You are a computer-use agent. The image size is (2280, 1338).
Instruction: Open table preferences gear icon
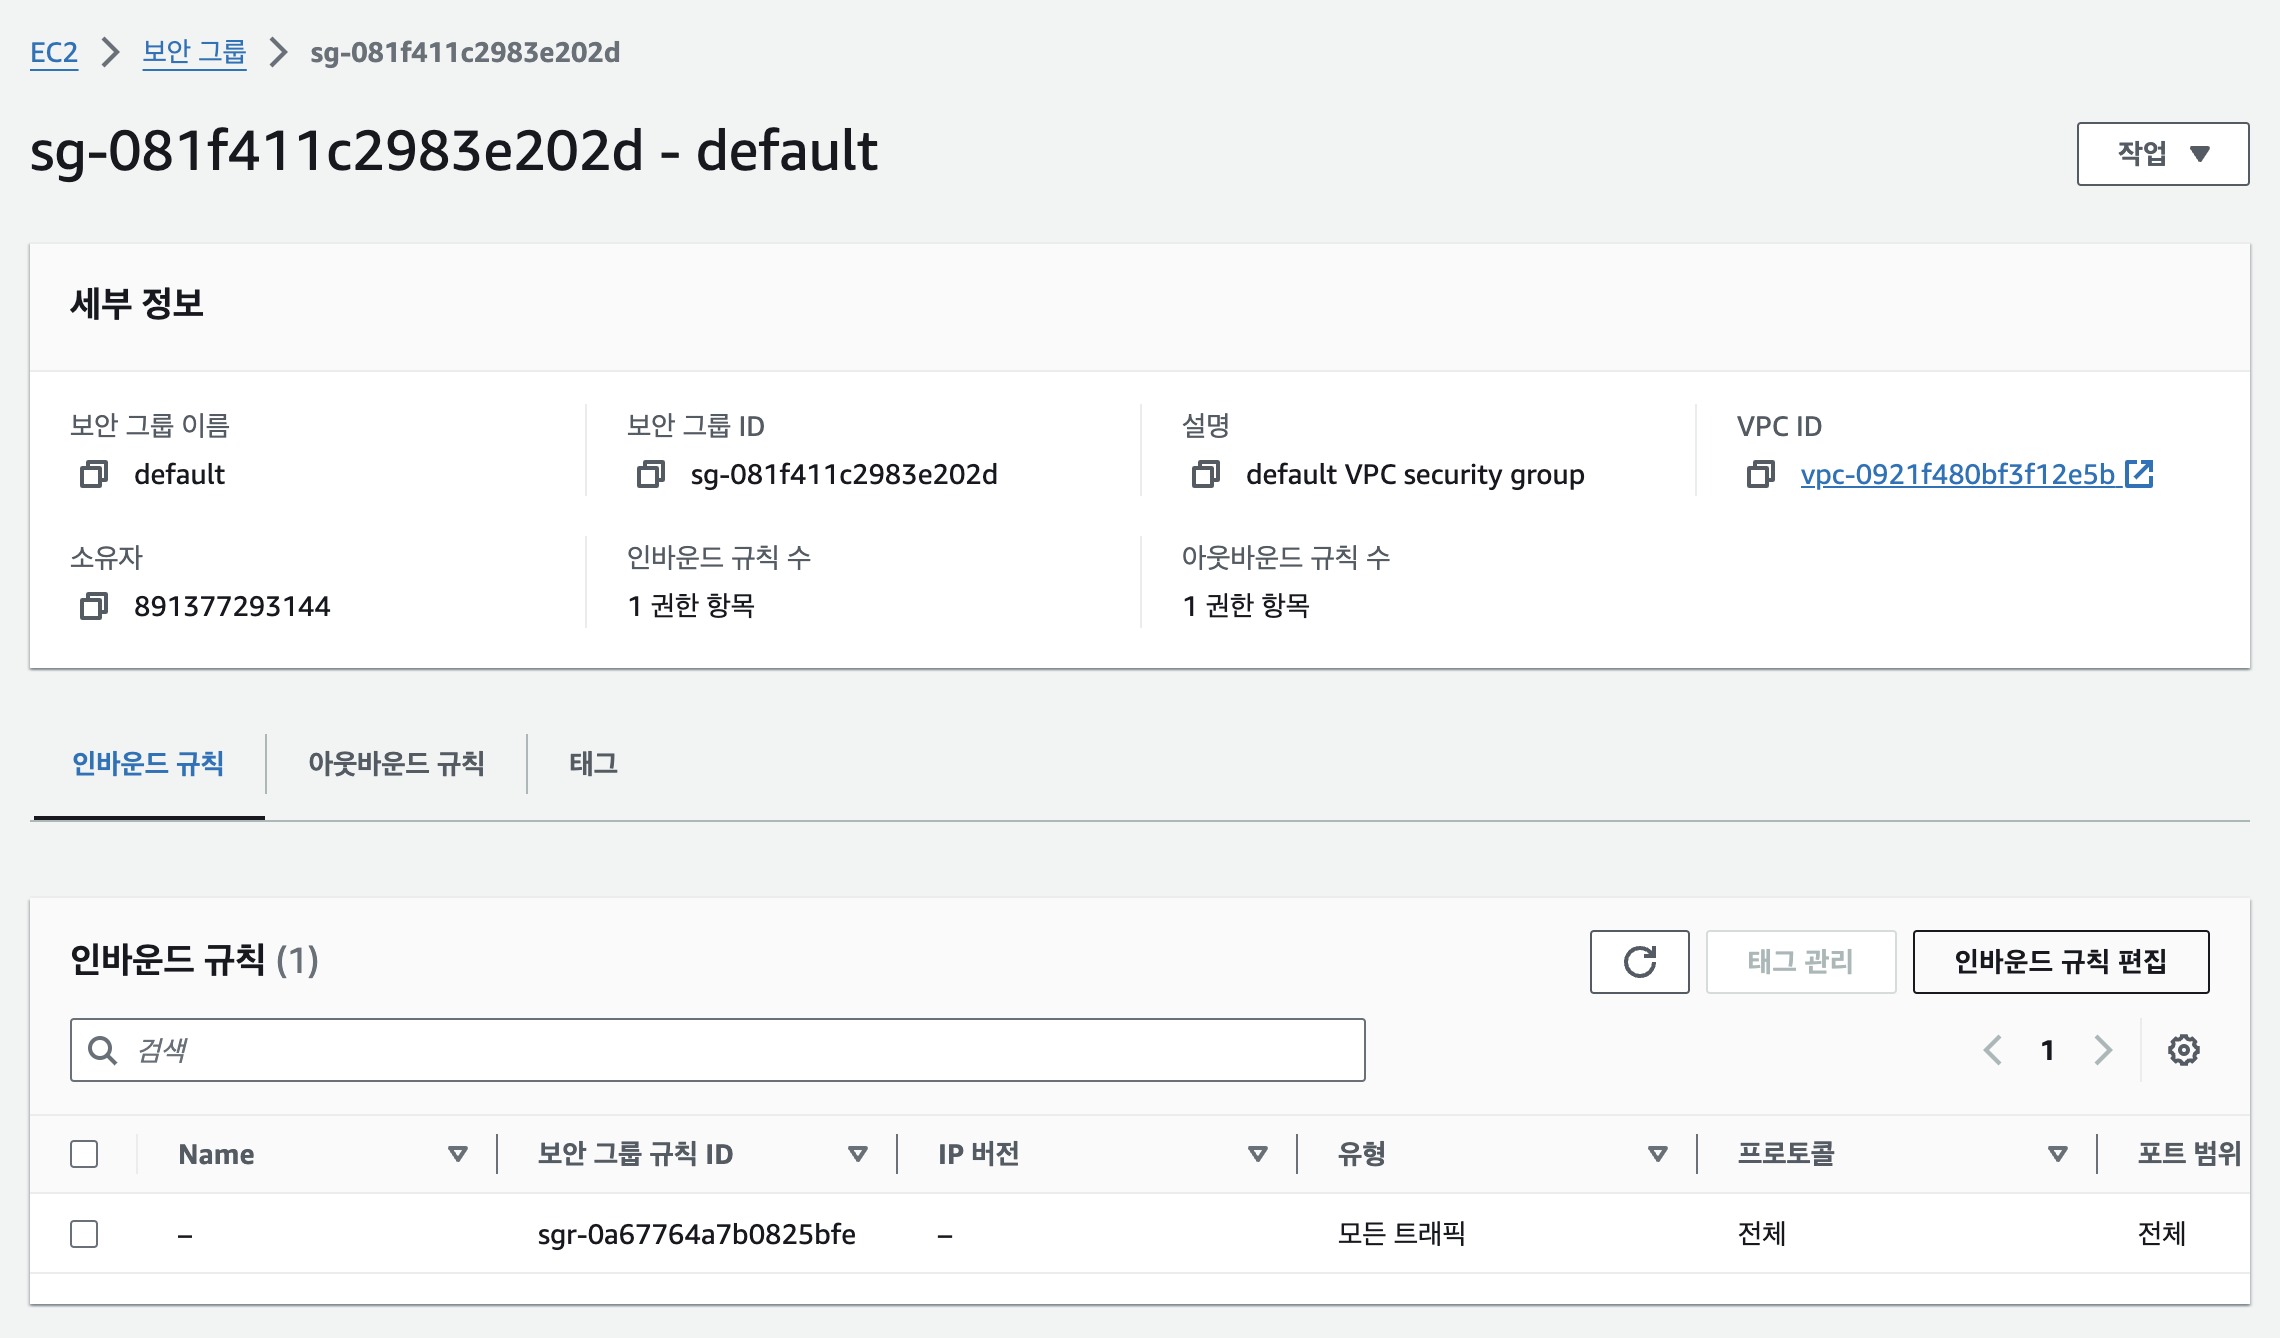(2183, 1050)
